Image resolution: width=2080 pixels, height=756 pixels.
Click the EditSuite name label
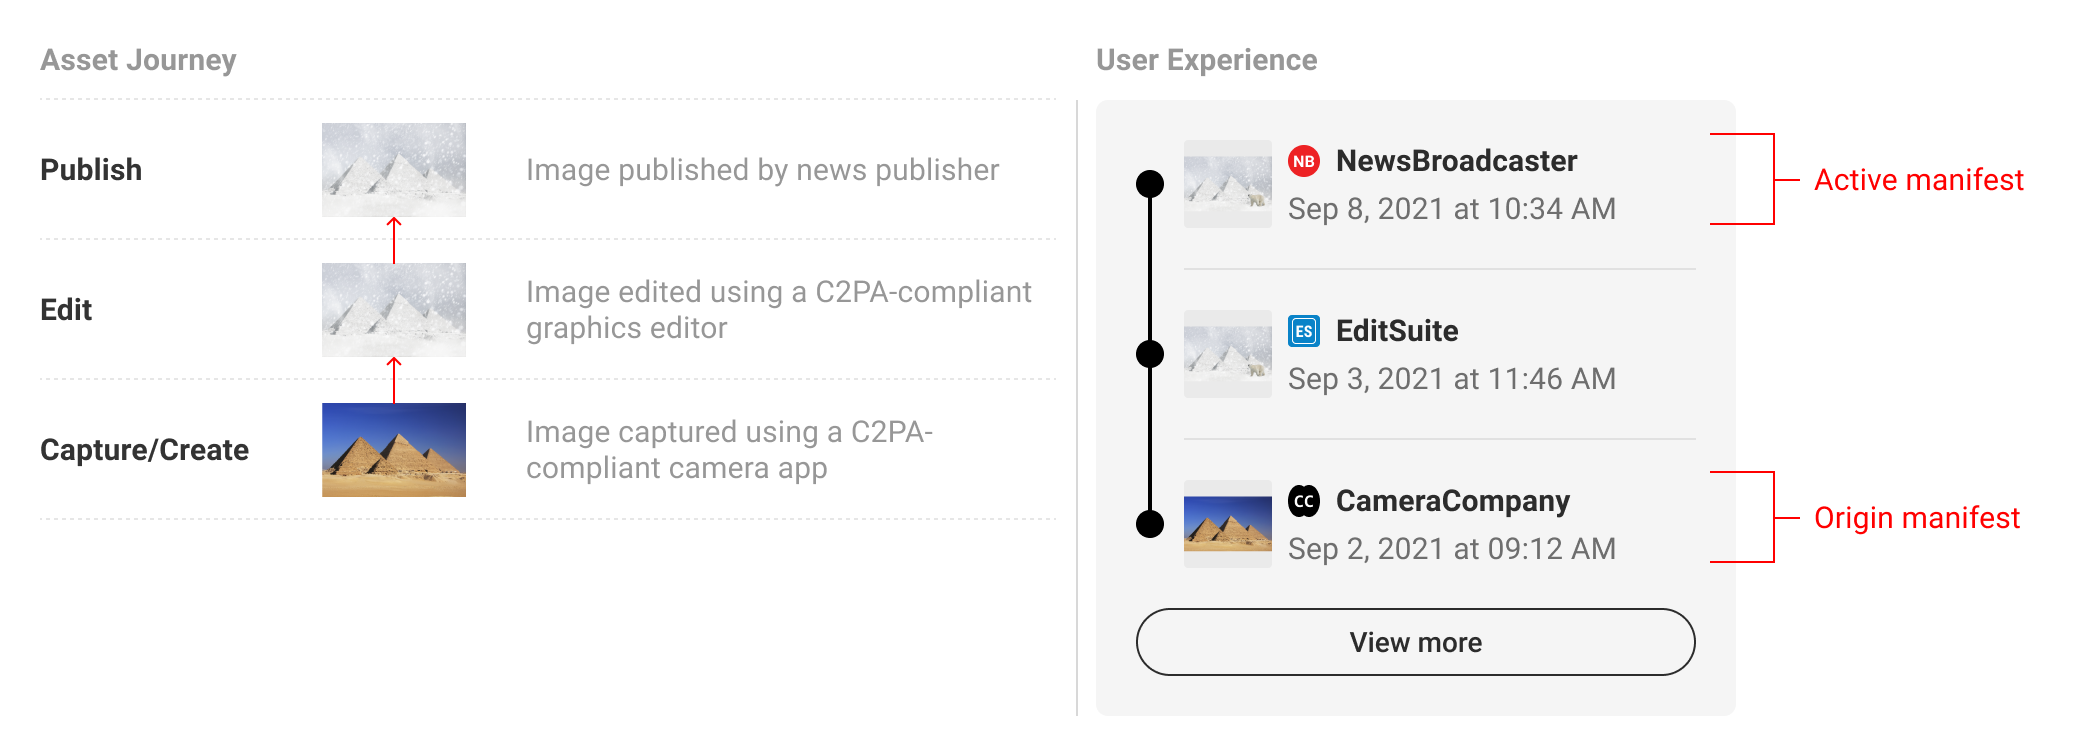pos(1397,331)
